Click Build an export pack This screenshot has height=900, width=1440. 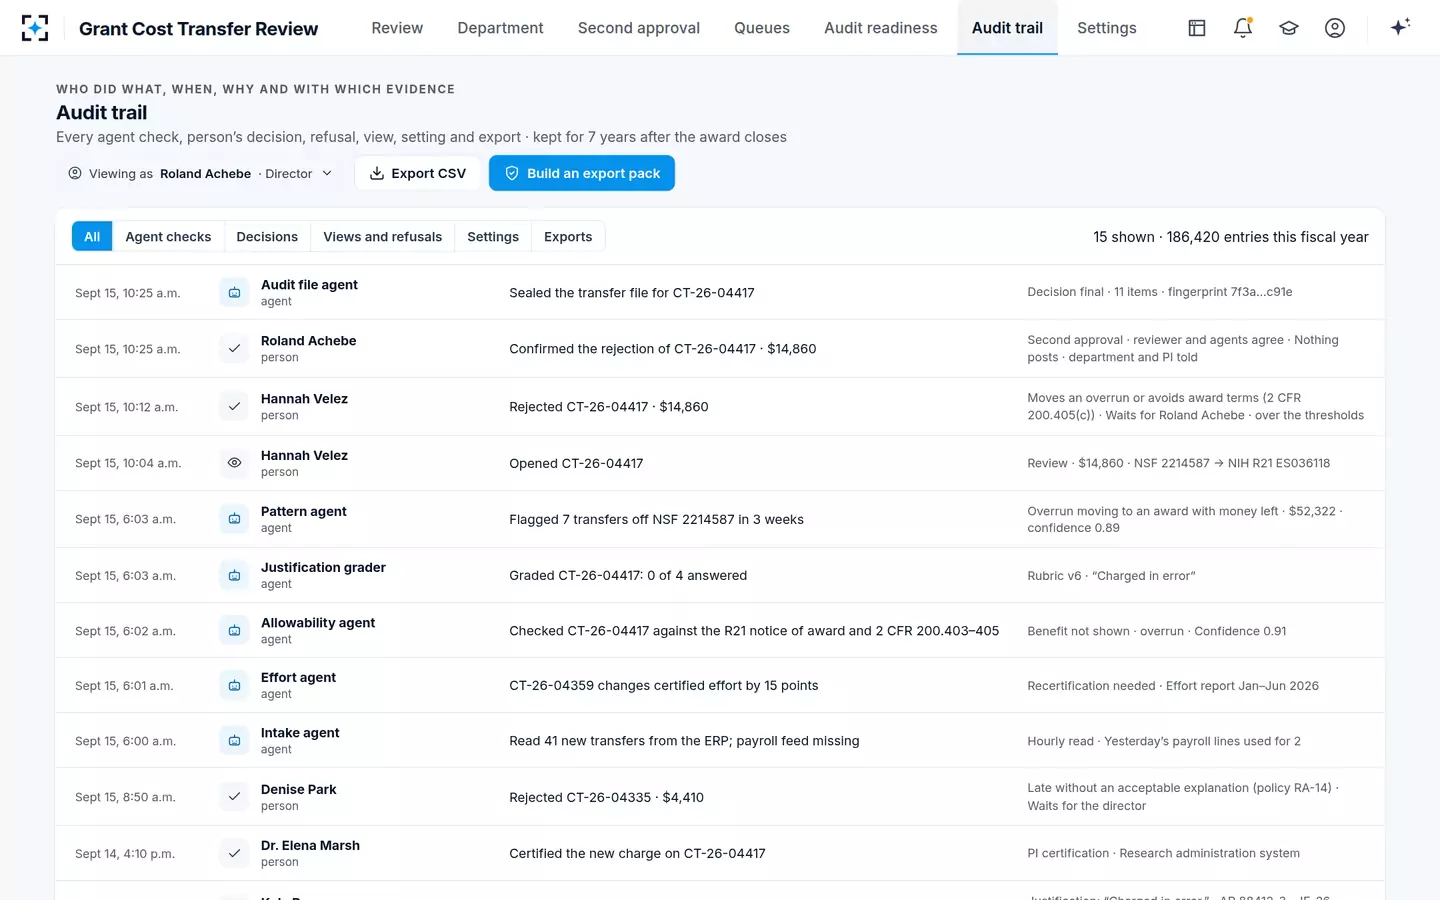pos(582,173)
